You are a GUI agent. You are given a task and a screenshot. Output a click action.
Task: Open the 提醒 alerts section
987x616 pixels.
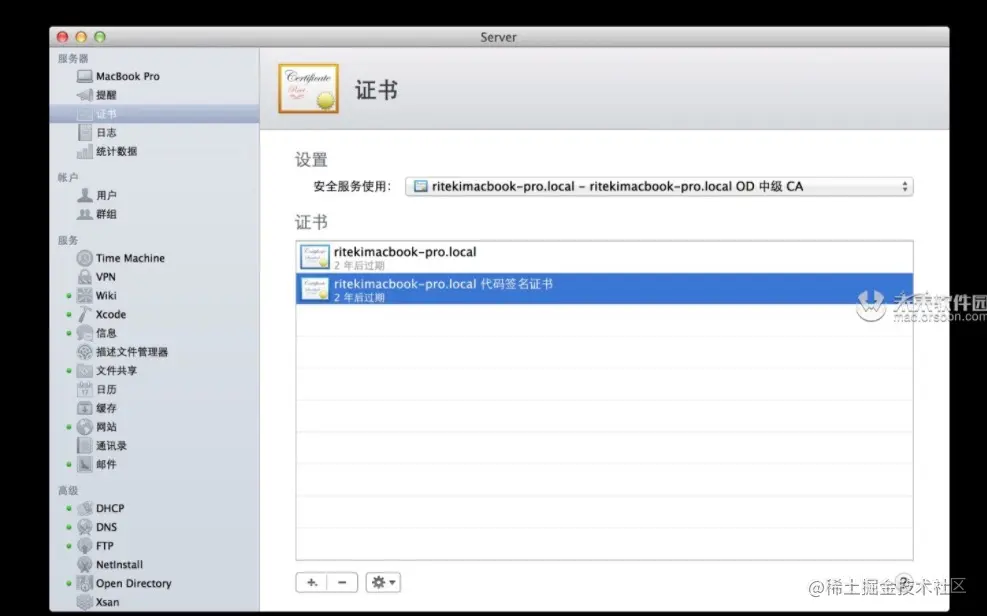pyautogui.click(x=97, y=95)
